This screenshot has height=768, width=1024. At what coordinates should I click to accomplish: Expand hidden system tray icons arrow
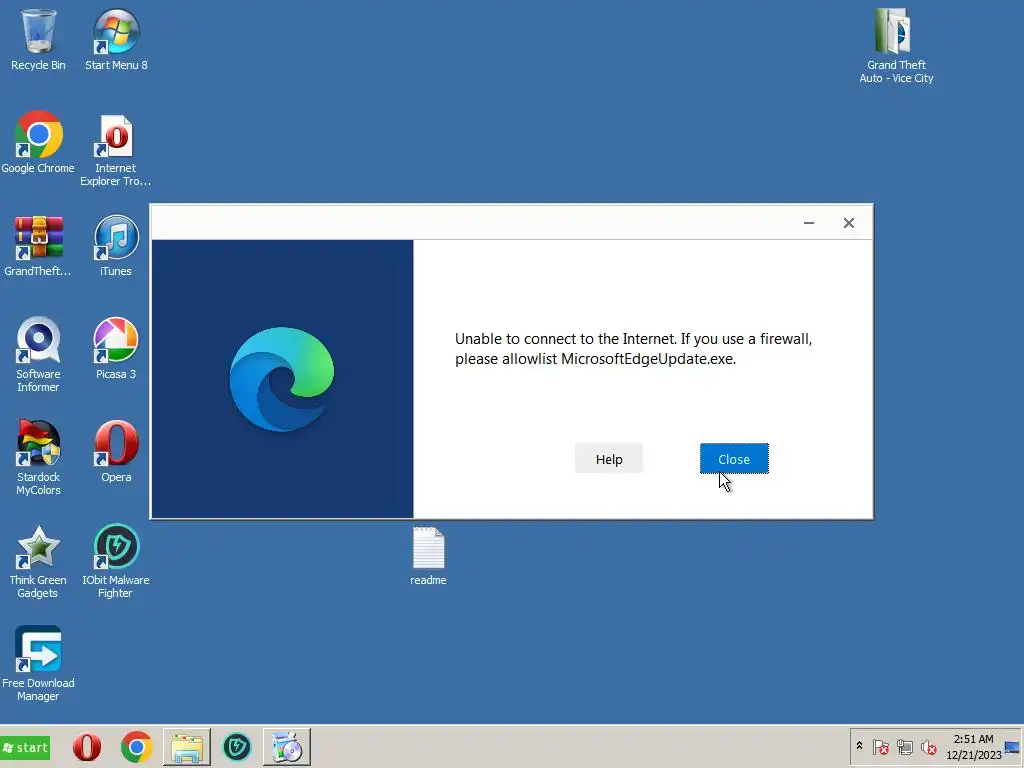pyautogui.click(x=859, y=746)
